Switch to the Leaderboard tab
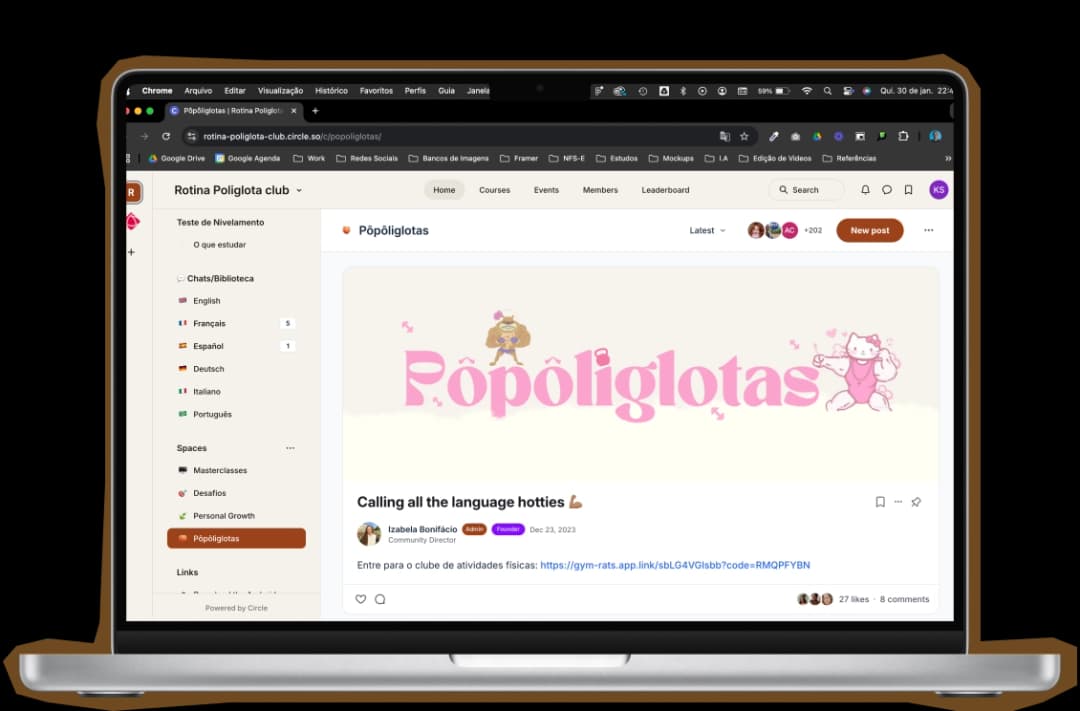1080x711 pixels. point(665,190)
